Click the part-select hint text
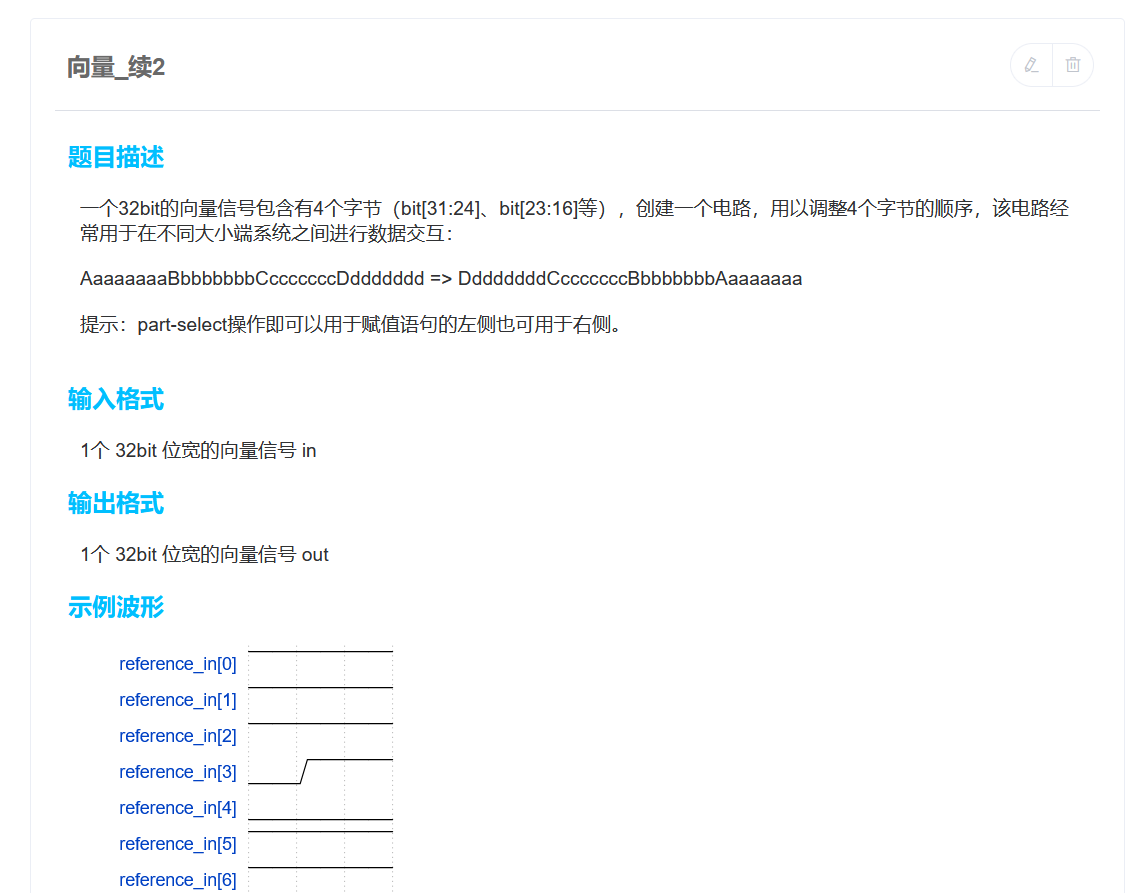 [x=350, y=325]
